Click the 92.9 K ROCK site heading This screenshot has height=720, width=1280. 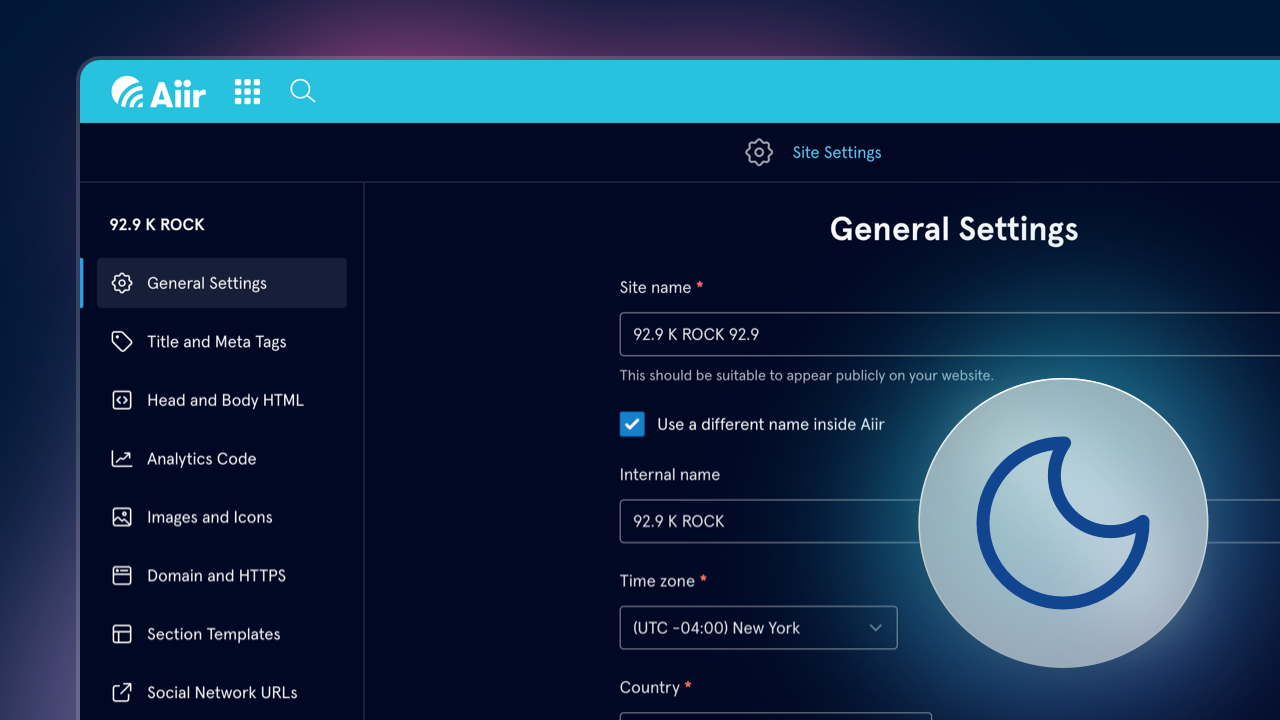[157, 225]
